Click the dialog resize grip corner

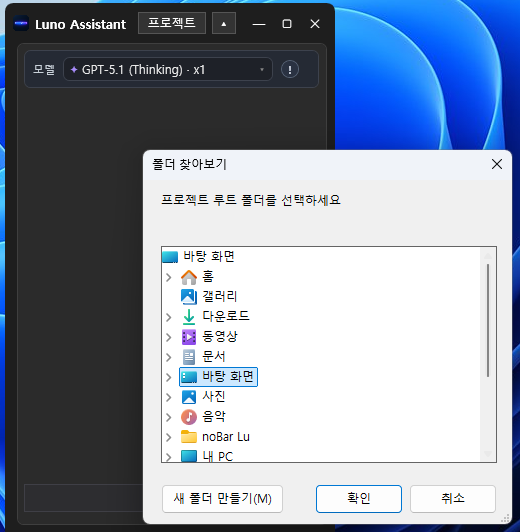pos(505,518)
